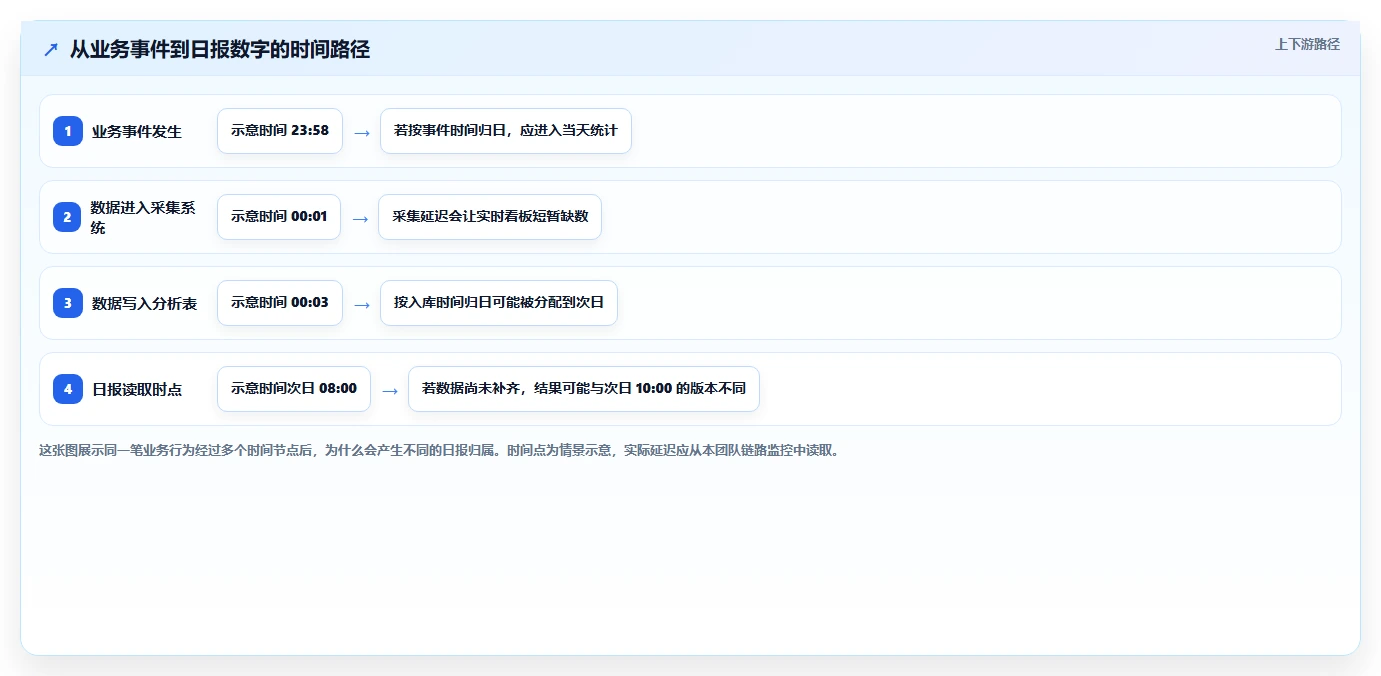Image resolution: width=1381 pixels, height=676 pixels.
Task: Click the note 采集延迟会让实时看板短暂缺数
Action: point(490,217)
